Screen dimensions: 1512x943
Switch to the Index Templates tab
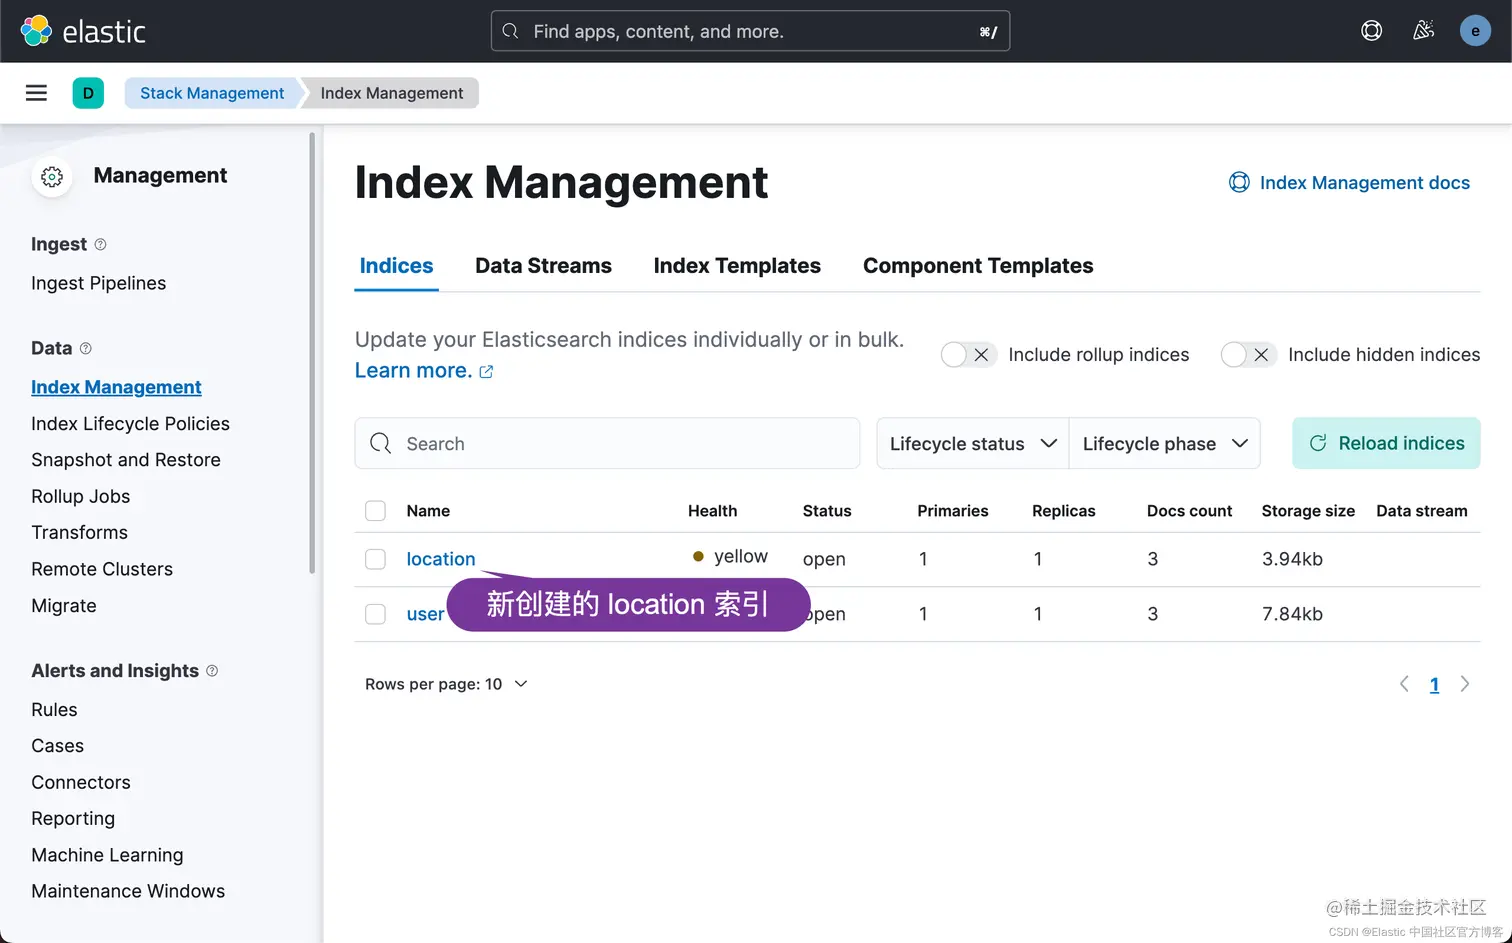pos(737,266)
